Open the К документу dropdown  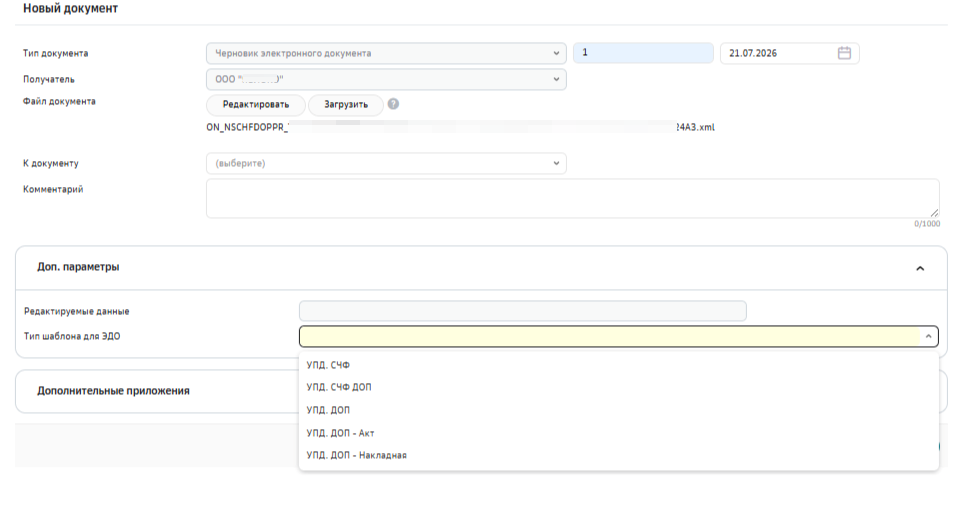tap(386, 163)
